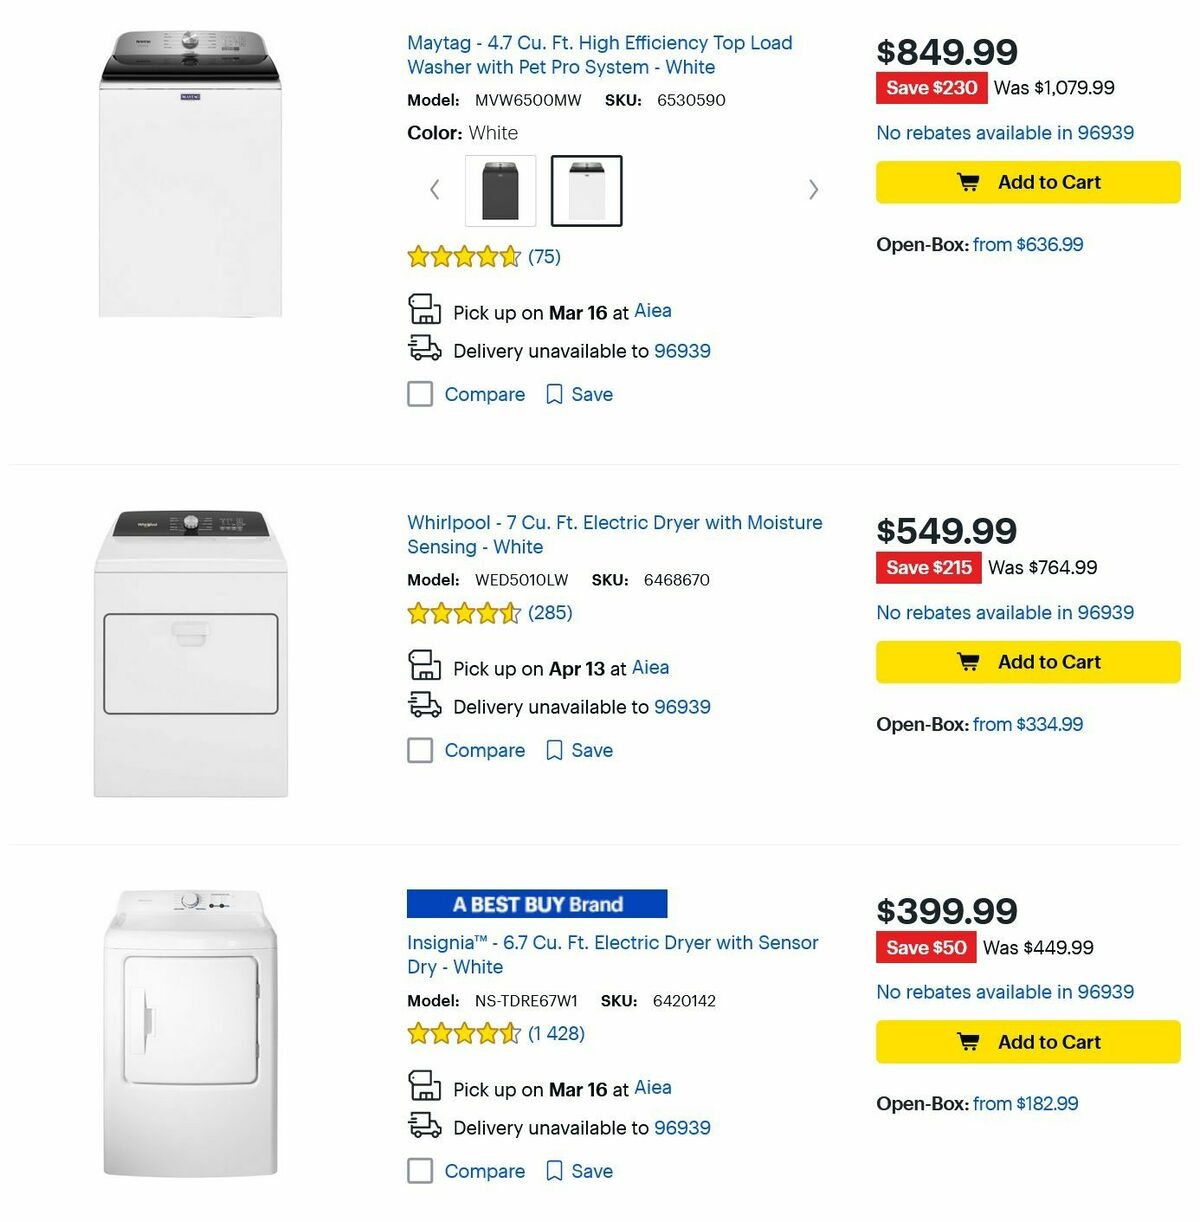This screenshot has height=1222, width=1200.
Task: Click the cart icon inside Maytag Add to Cart
Action: coord(967,182)
